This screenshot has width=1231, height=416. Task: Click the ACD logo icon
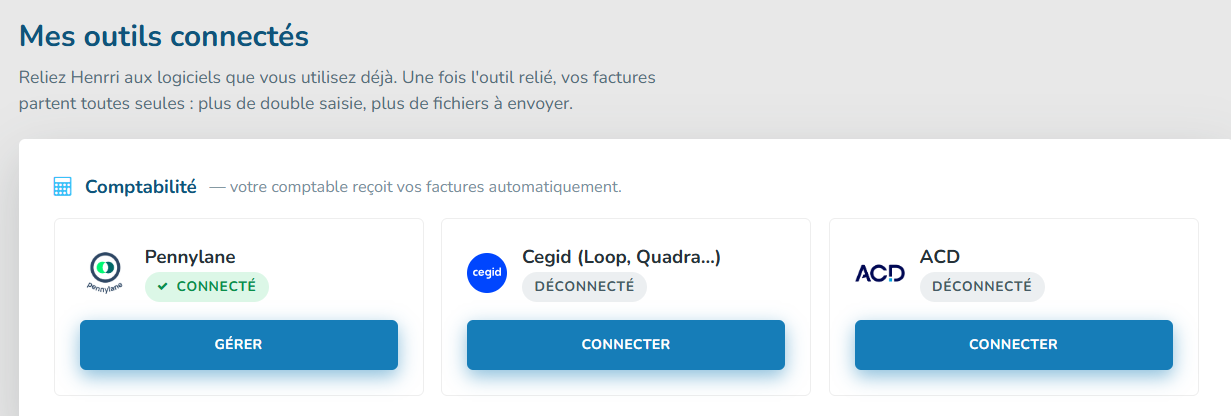(x=880, y=273)
